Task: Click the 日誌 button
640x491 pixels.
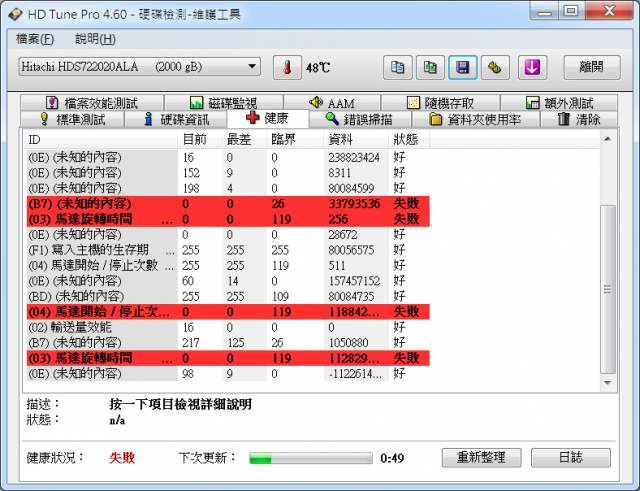Action: pyautogui.click(x=571, y=458)
